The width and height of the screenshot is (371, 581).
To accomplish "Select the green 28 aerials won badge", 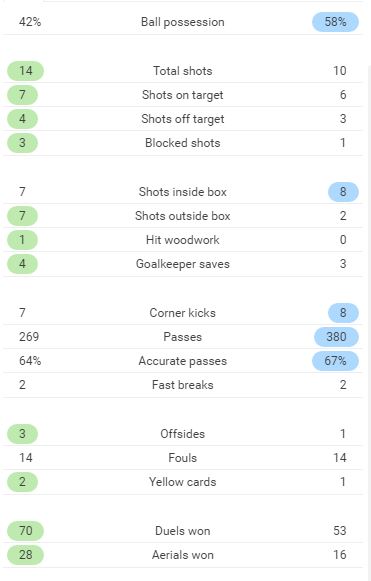I will coord(26,555).
